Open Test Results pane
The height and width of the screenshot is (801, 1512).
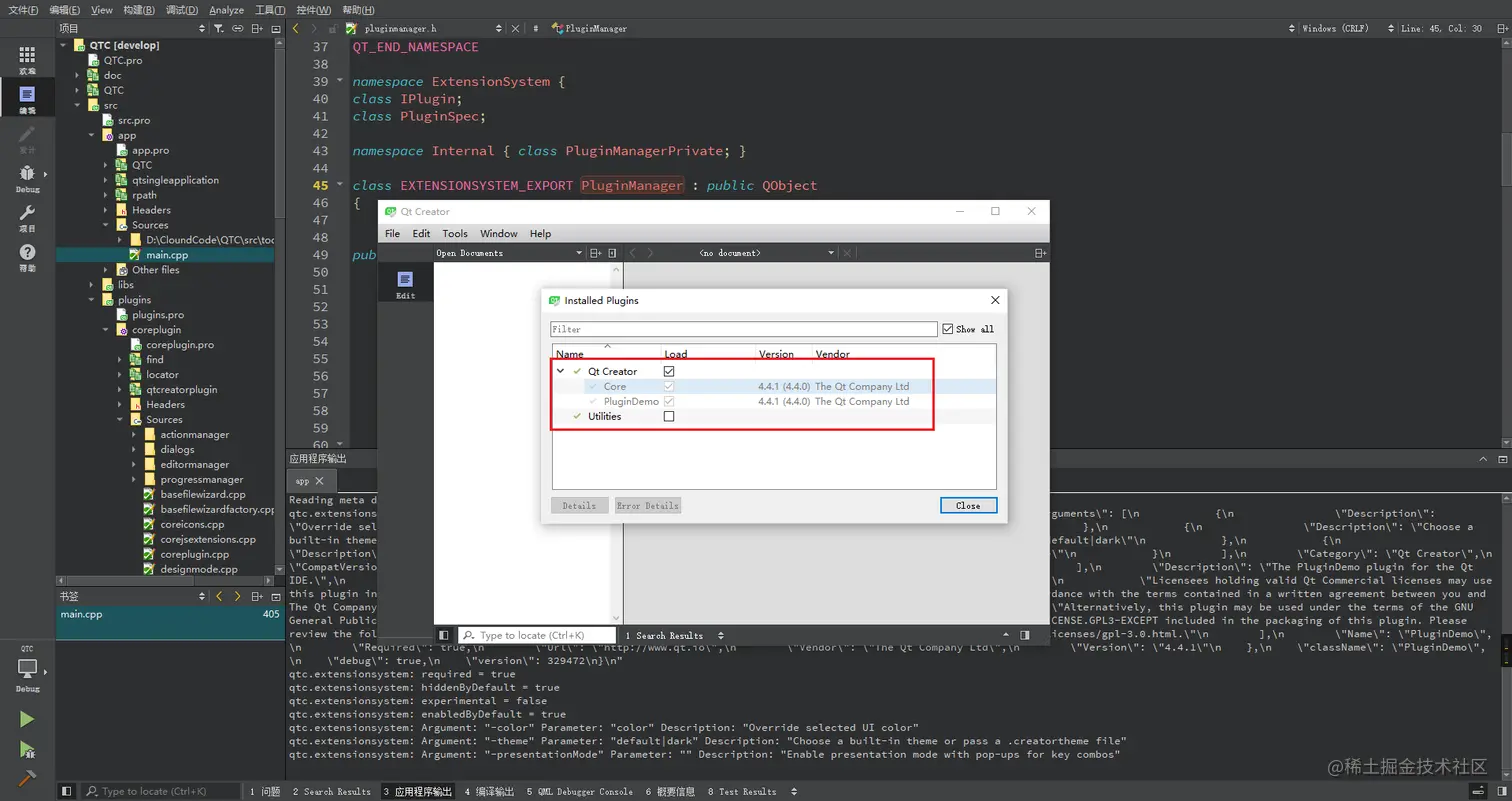click(x=742, y=791)
